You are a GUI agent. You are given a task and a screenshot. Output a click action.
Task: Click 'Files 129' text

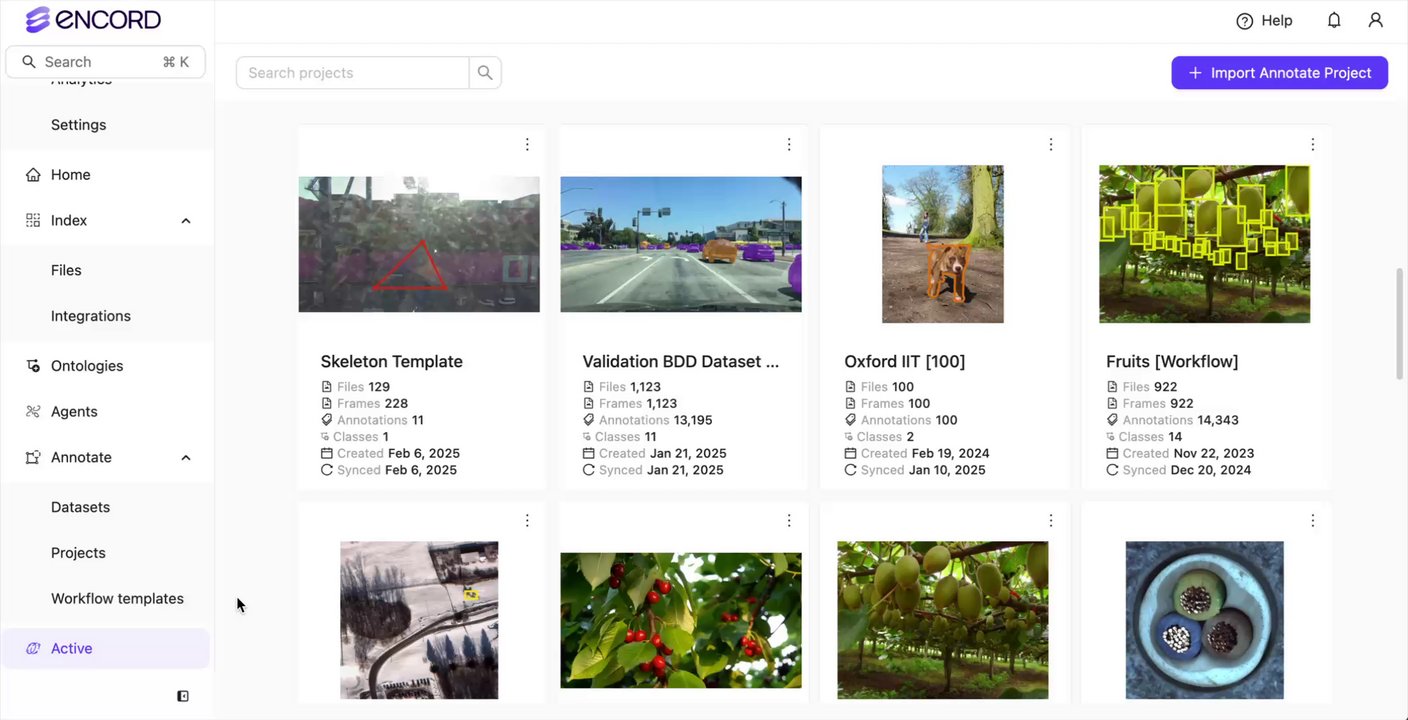click(x=364, y=387)
